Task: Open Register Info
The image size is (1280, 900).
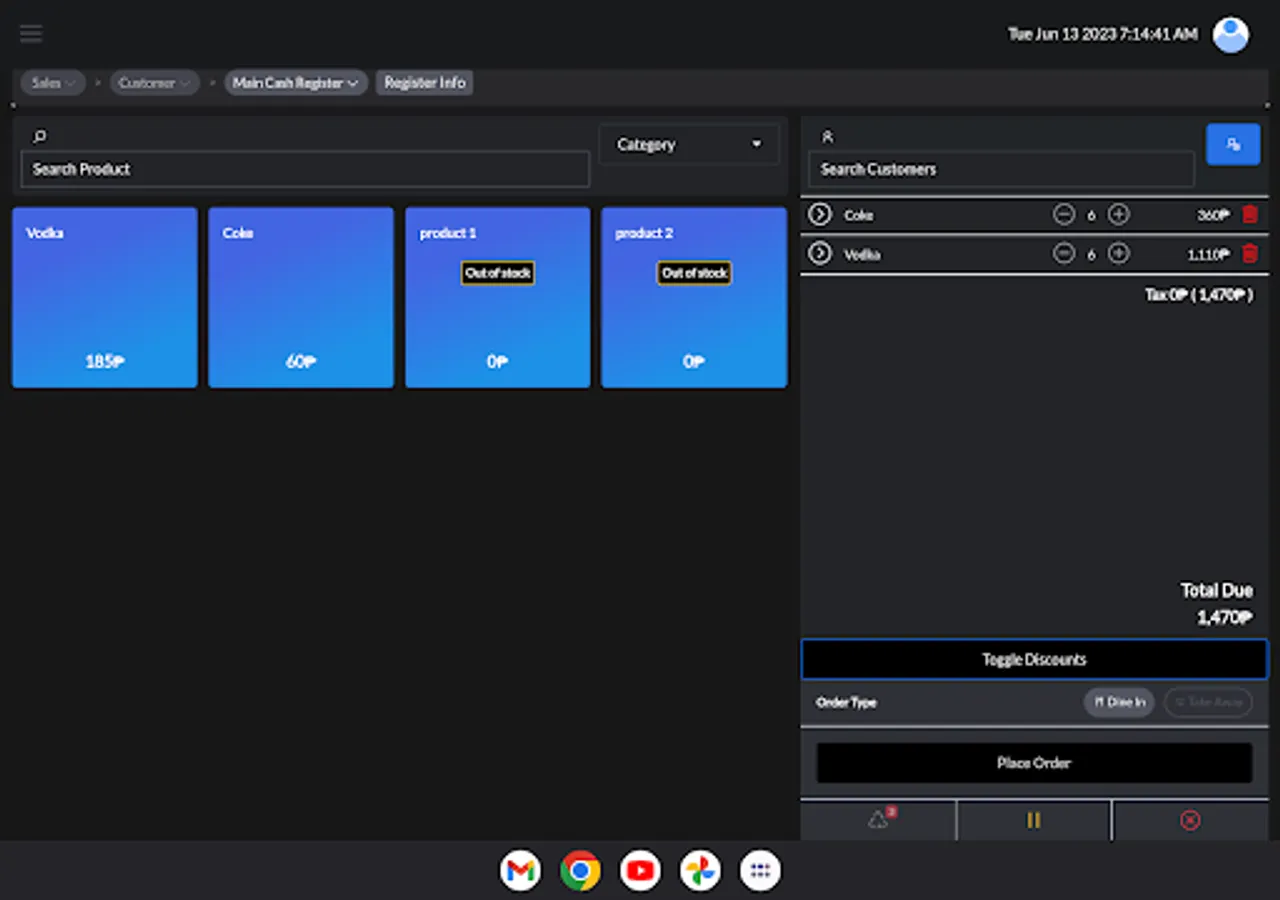Action: click(425, 83)
